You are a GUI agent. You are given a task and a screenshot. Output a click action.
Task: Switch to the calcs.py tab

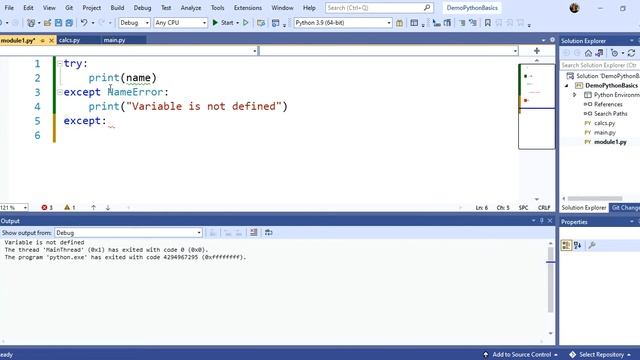(69, 40)
